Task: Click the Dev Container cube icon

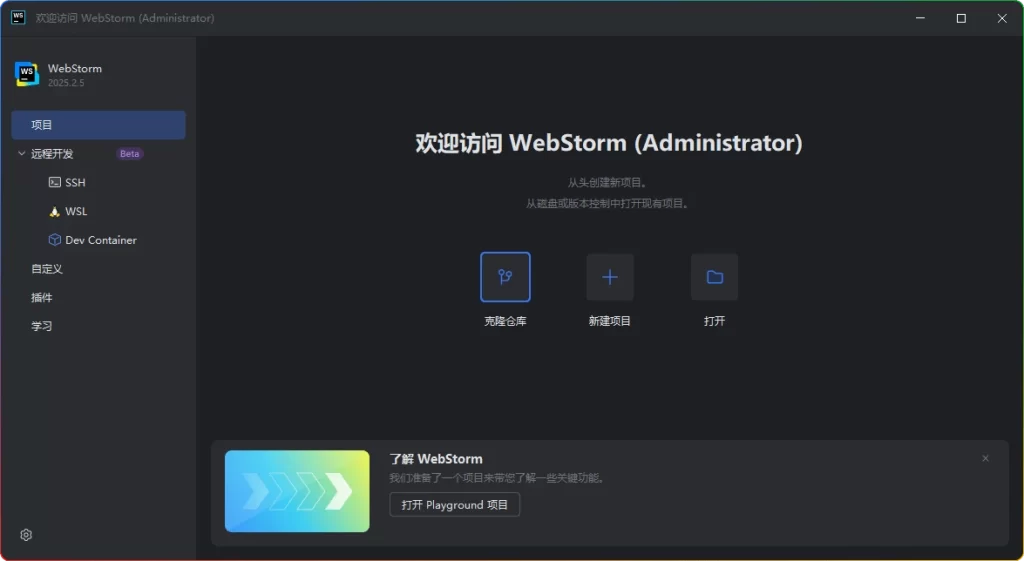Action: click(55, 240)
